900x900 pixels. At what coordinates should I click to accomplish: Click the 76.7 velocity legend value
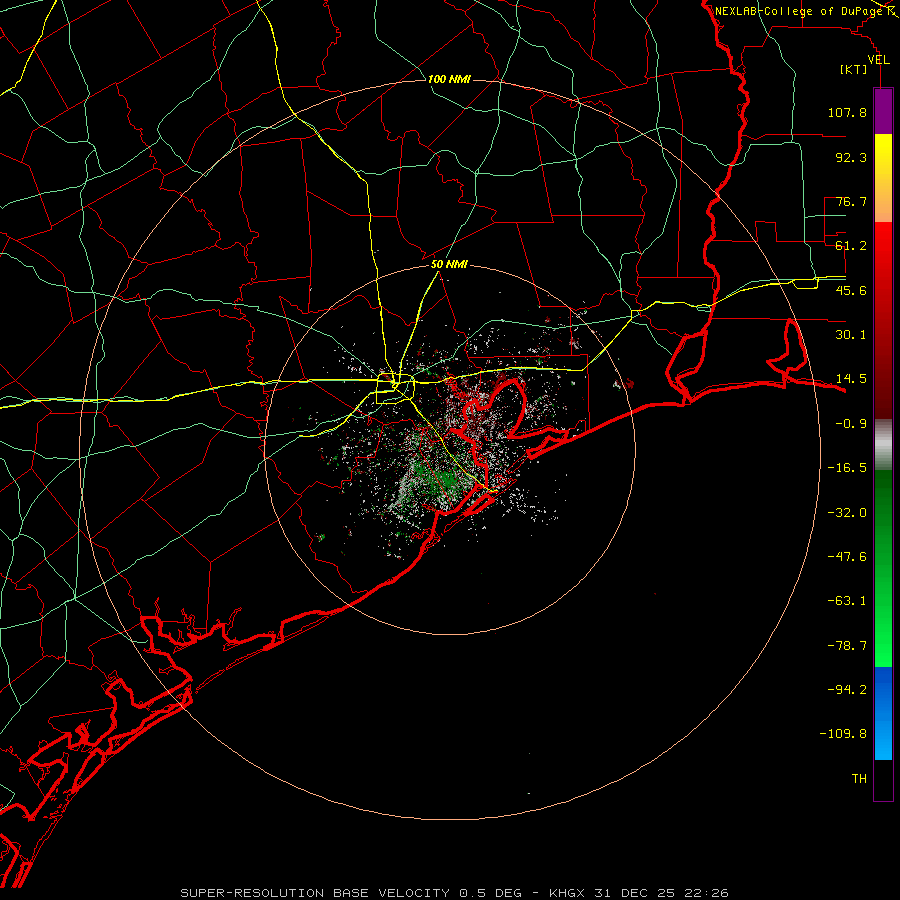tap(851, 201)
